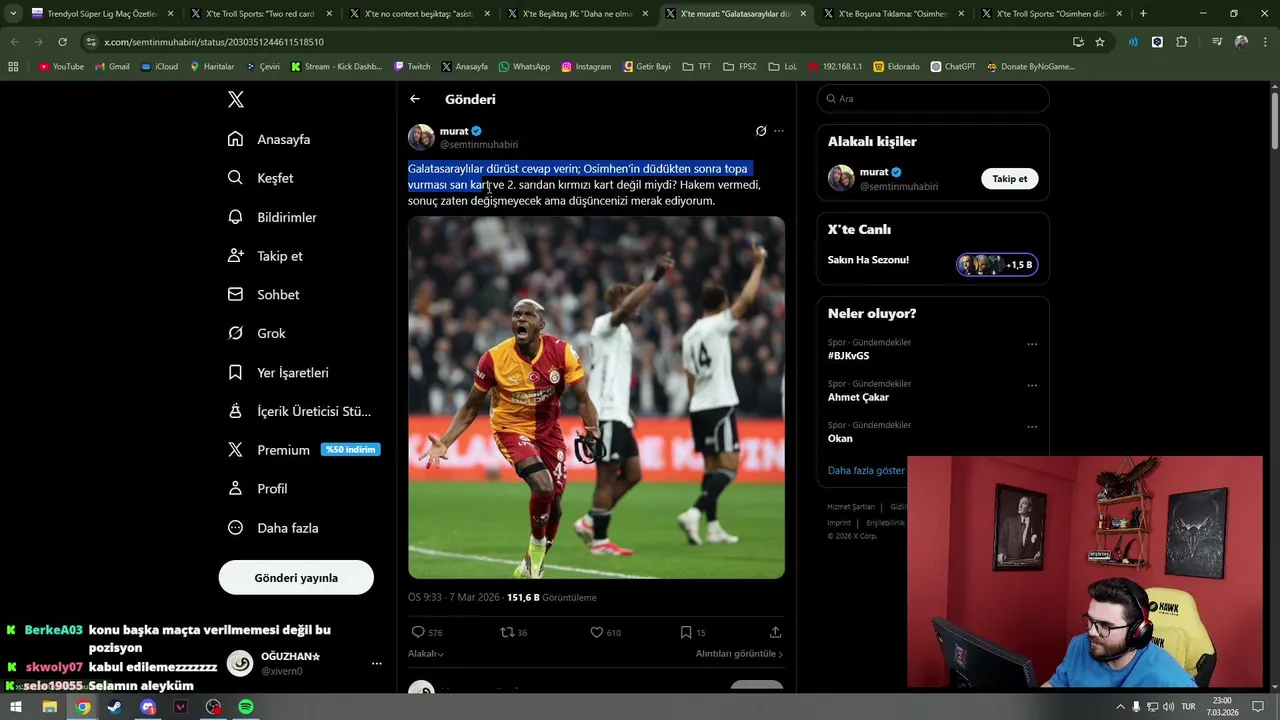Open the #BJKvGS trending topic

848,356
